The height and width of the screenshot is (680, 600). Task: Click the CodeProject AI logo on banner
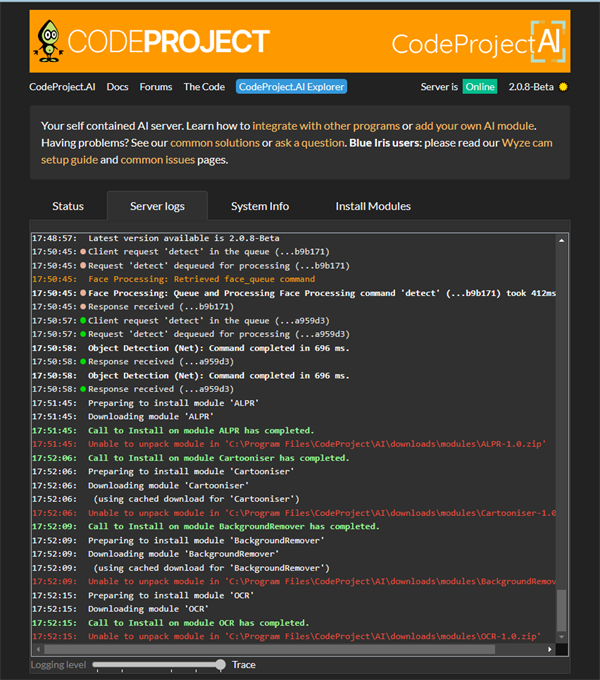coord(479,42)
